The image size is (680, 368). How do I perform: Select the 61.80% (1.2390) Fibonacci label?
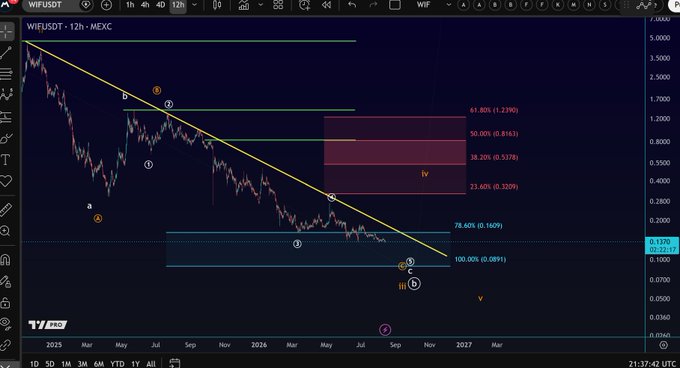(494, 110)
